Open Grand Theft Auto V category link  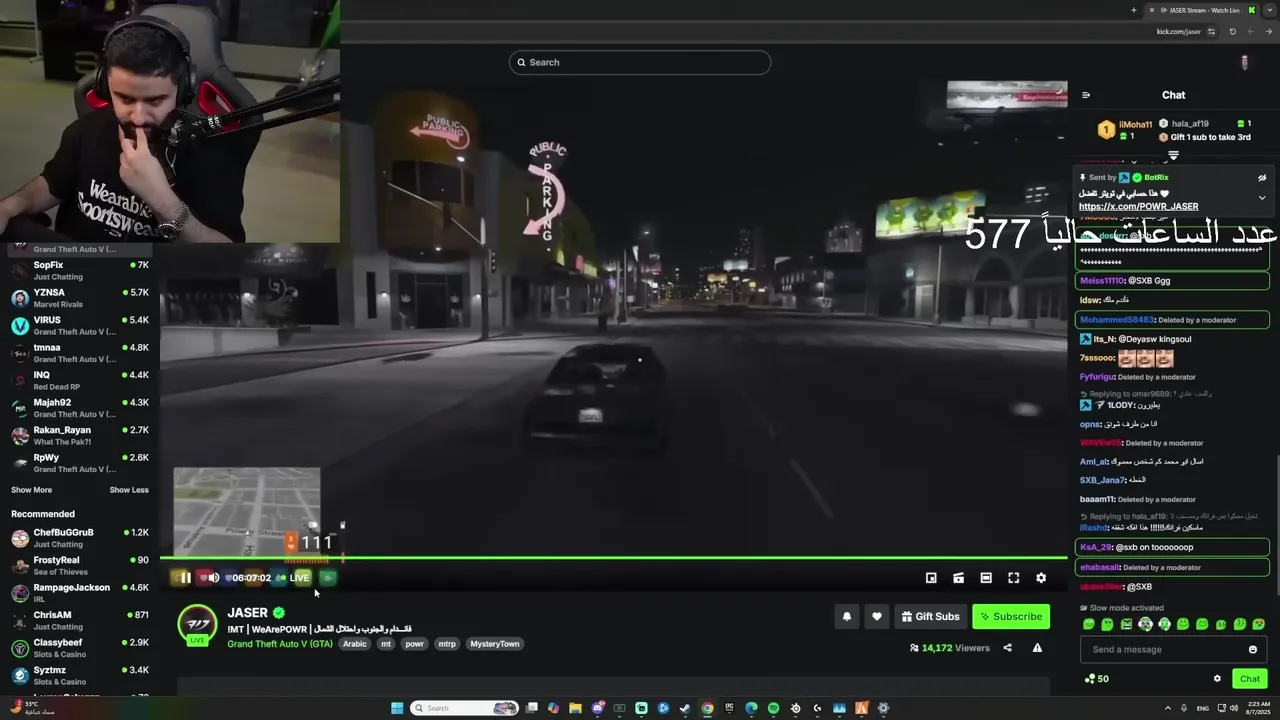click(x=280, y=644)
